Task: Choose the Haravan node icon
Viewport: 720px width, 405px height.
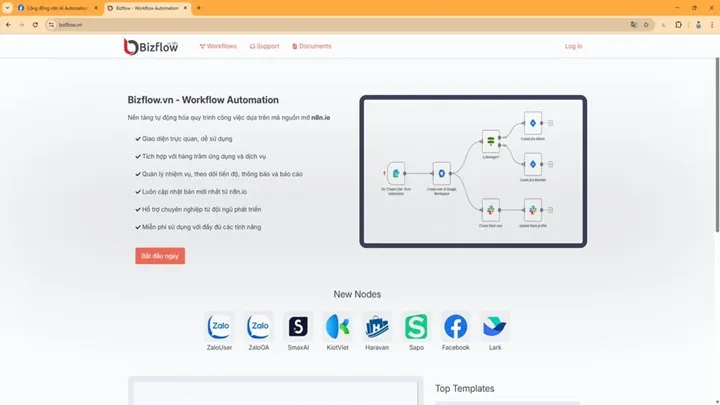Action: pos(376,326)
